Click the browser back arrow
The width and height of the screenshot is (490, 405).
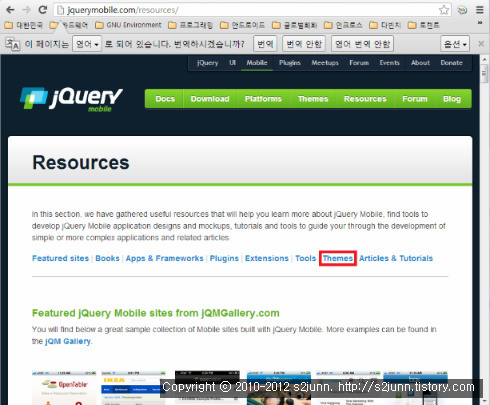(11, 10)
